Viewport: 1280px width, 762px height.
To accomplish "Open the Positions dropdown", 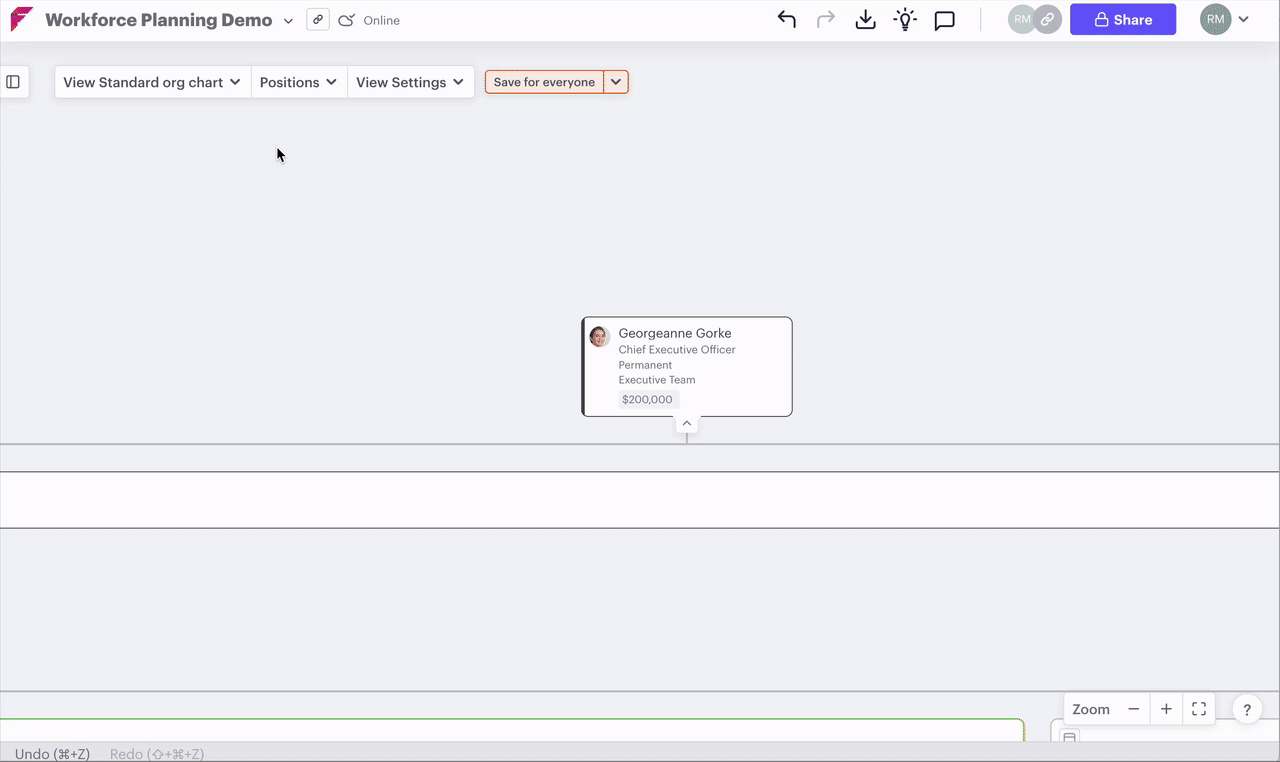I will tap(298, 81).
